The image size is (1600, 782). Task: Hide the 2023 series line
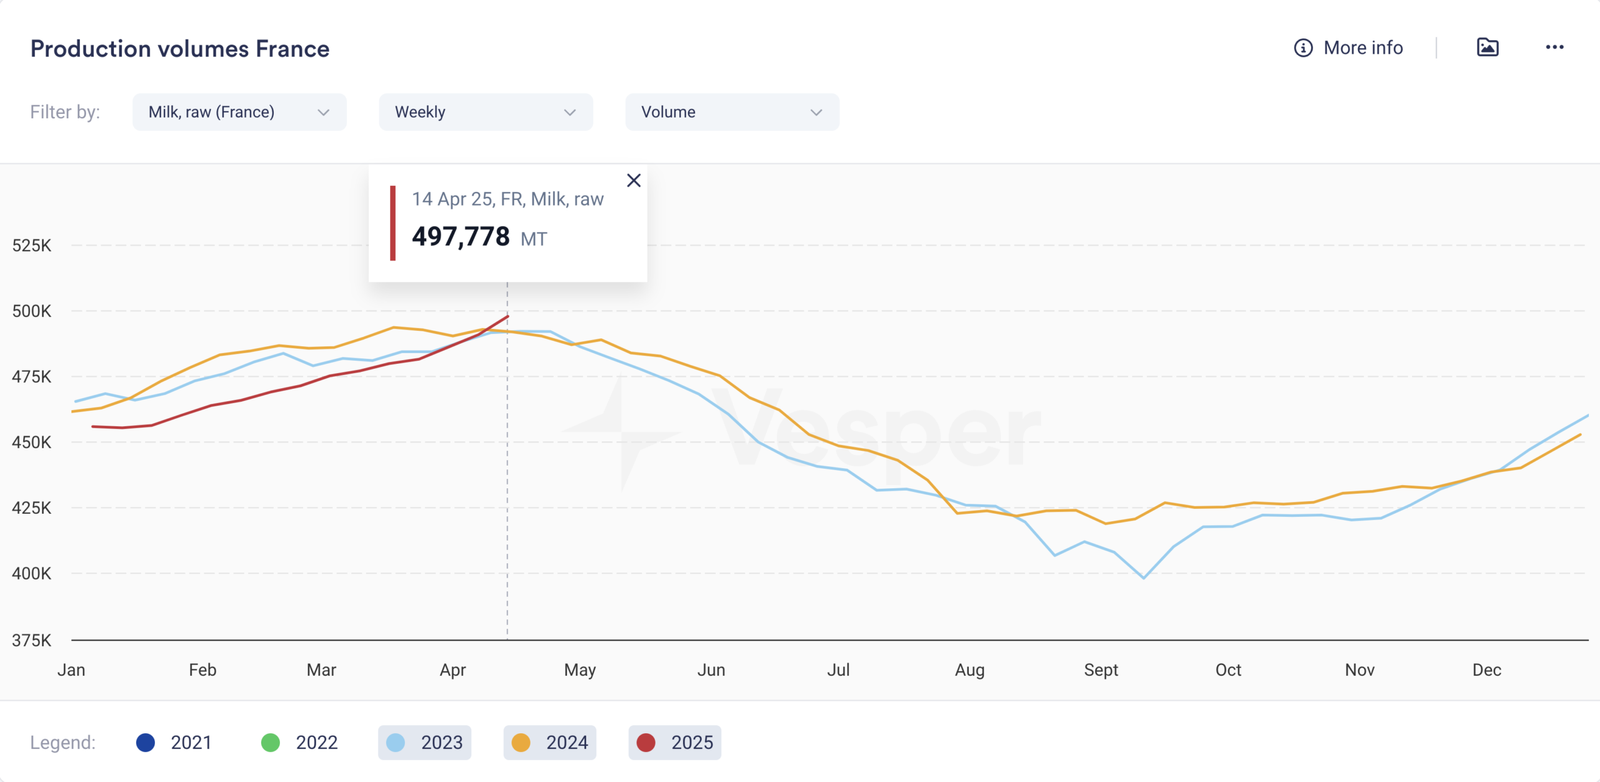(x=425, y=742)
